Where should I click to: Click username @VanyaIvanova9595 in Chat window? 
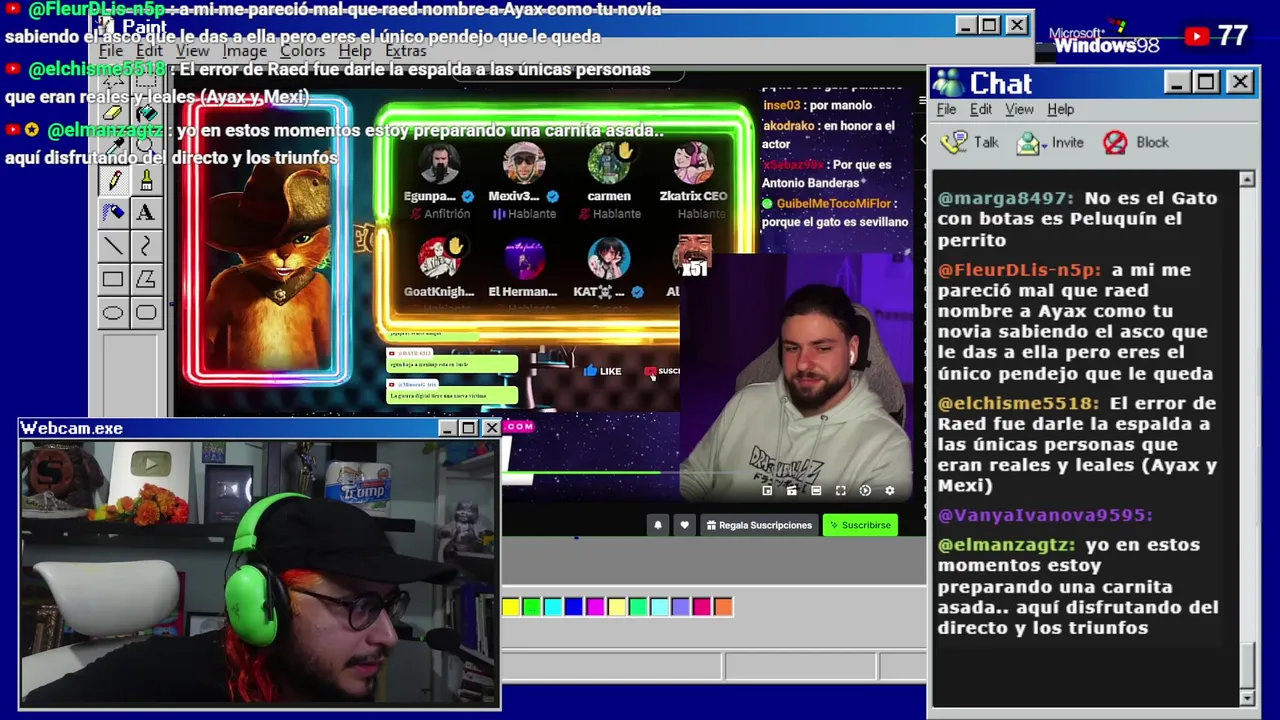coord(1045,515)
